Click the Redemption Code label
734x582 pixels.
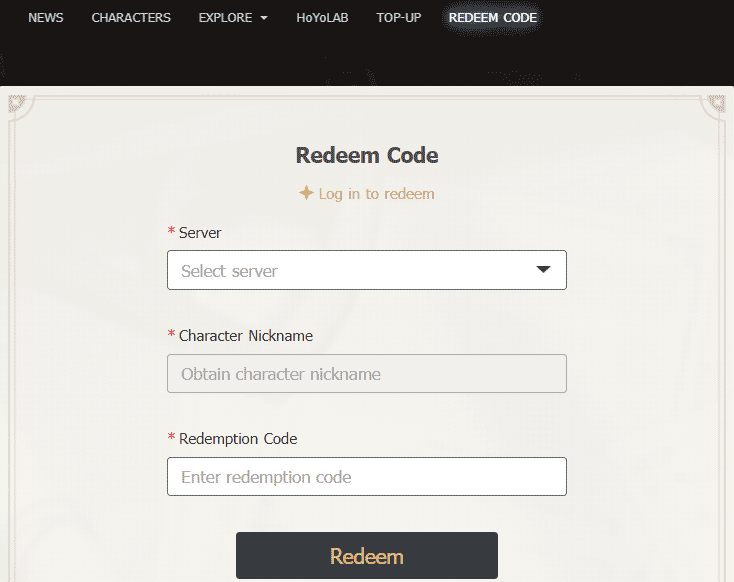click(x=237, y=438)
